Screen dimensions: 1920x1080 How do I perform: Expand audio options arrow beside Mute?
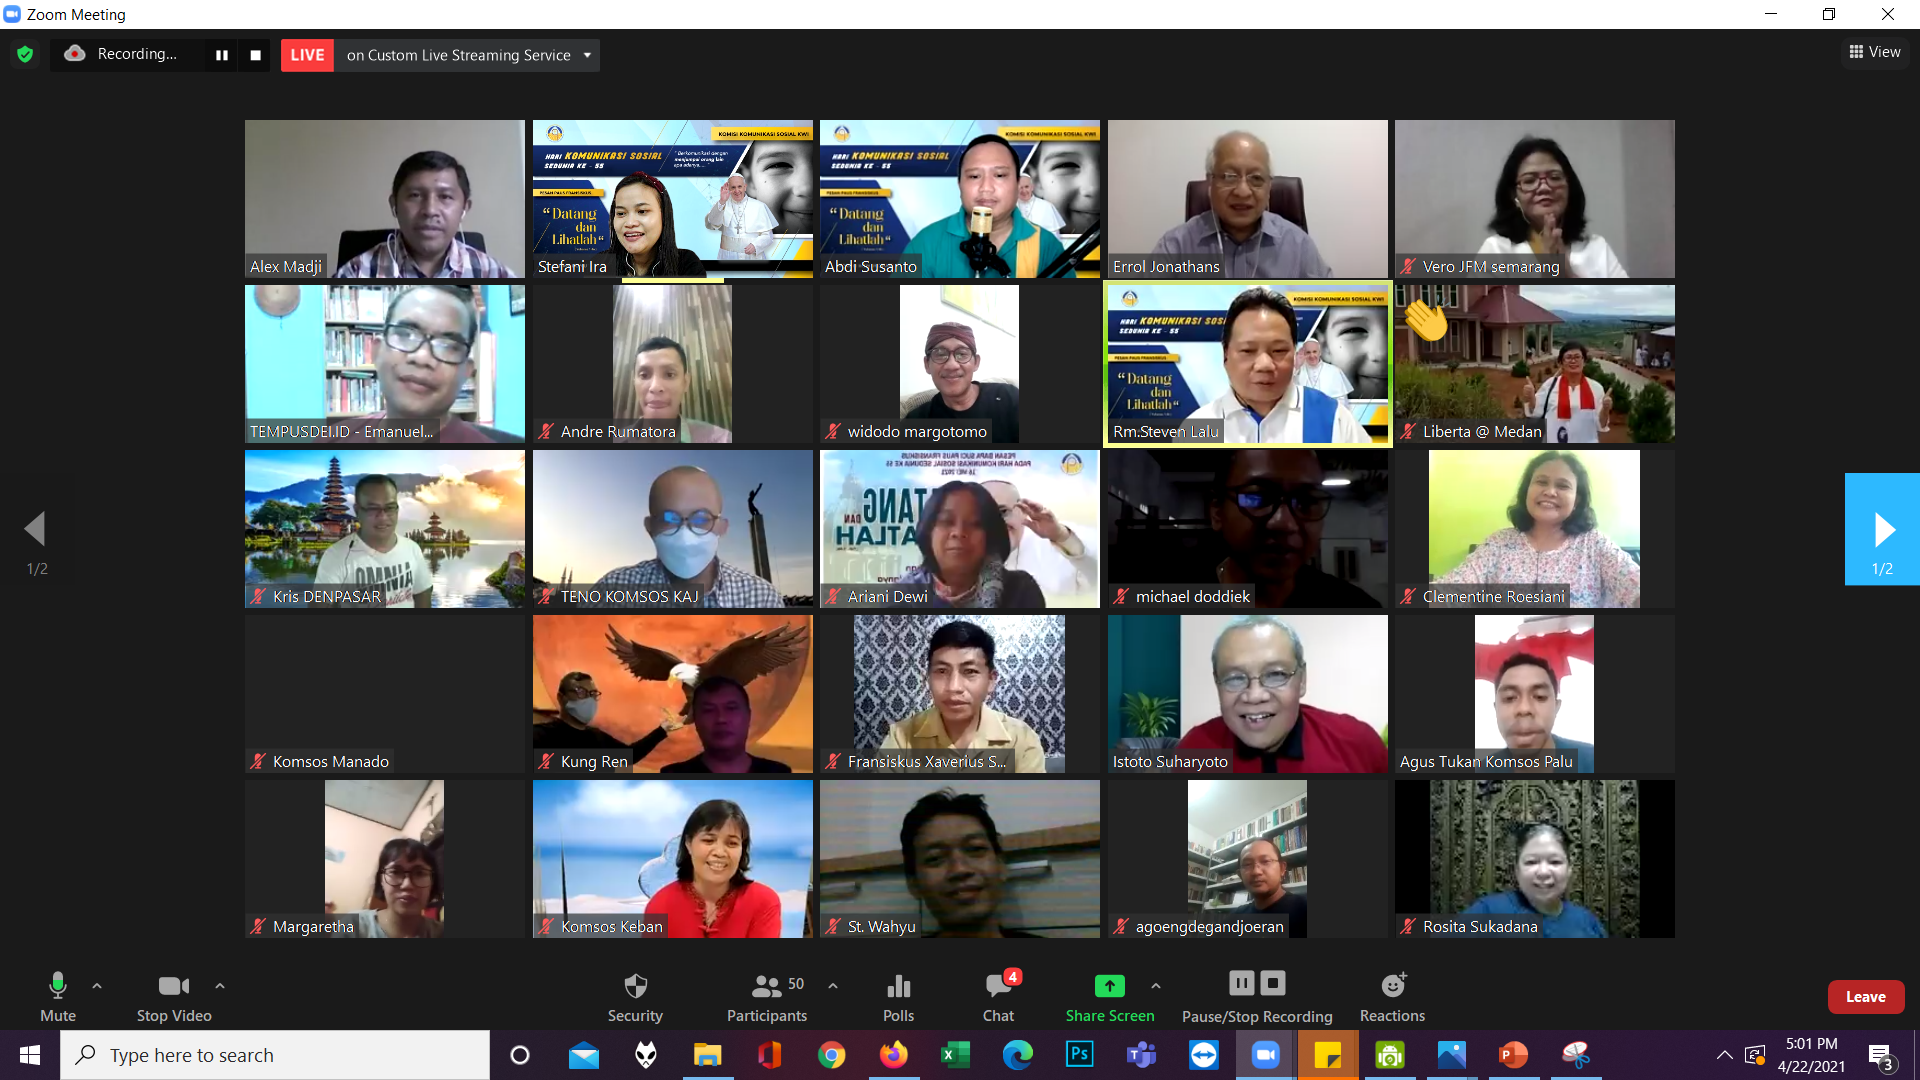pos(97,986)
